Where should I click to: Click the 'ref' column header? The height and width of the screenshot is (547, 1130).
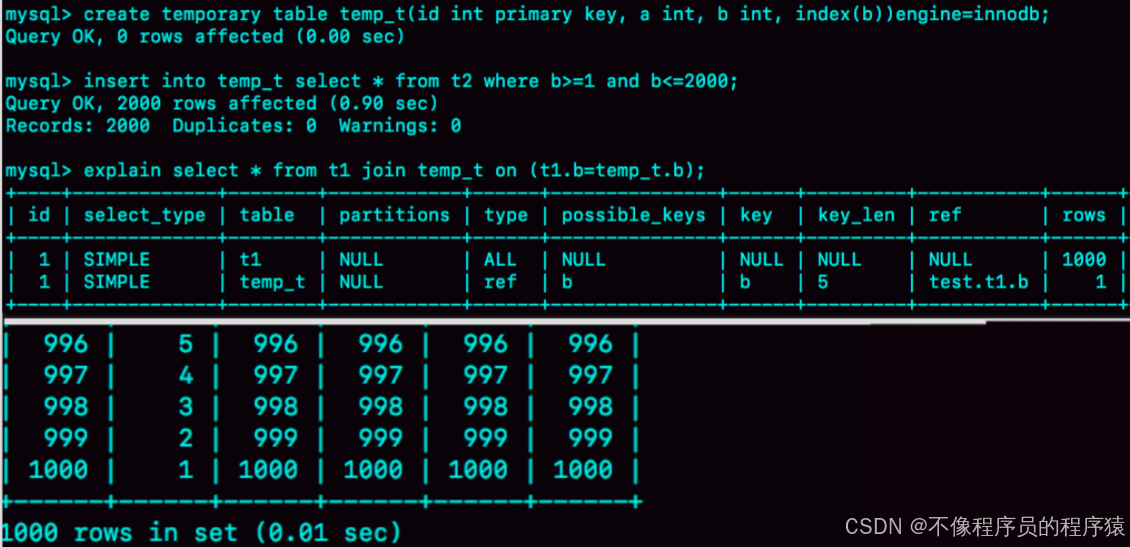tap(945, 215)
